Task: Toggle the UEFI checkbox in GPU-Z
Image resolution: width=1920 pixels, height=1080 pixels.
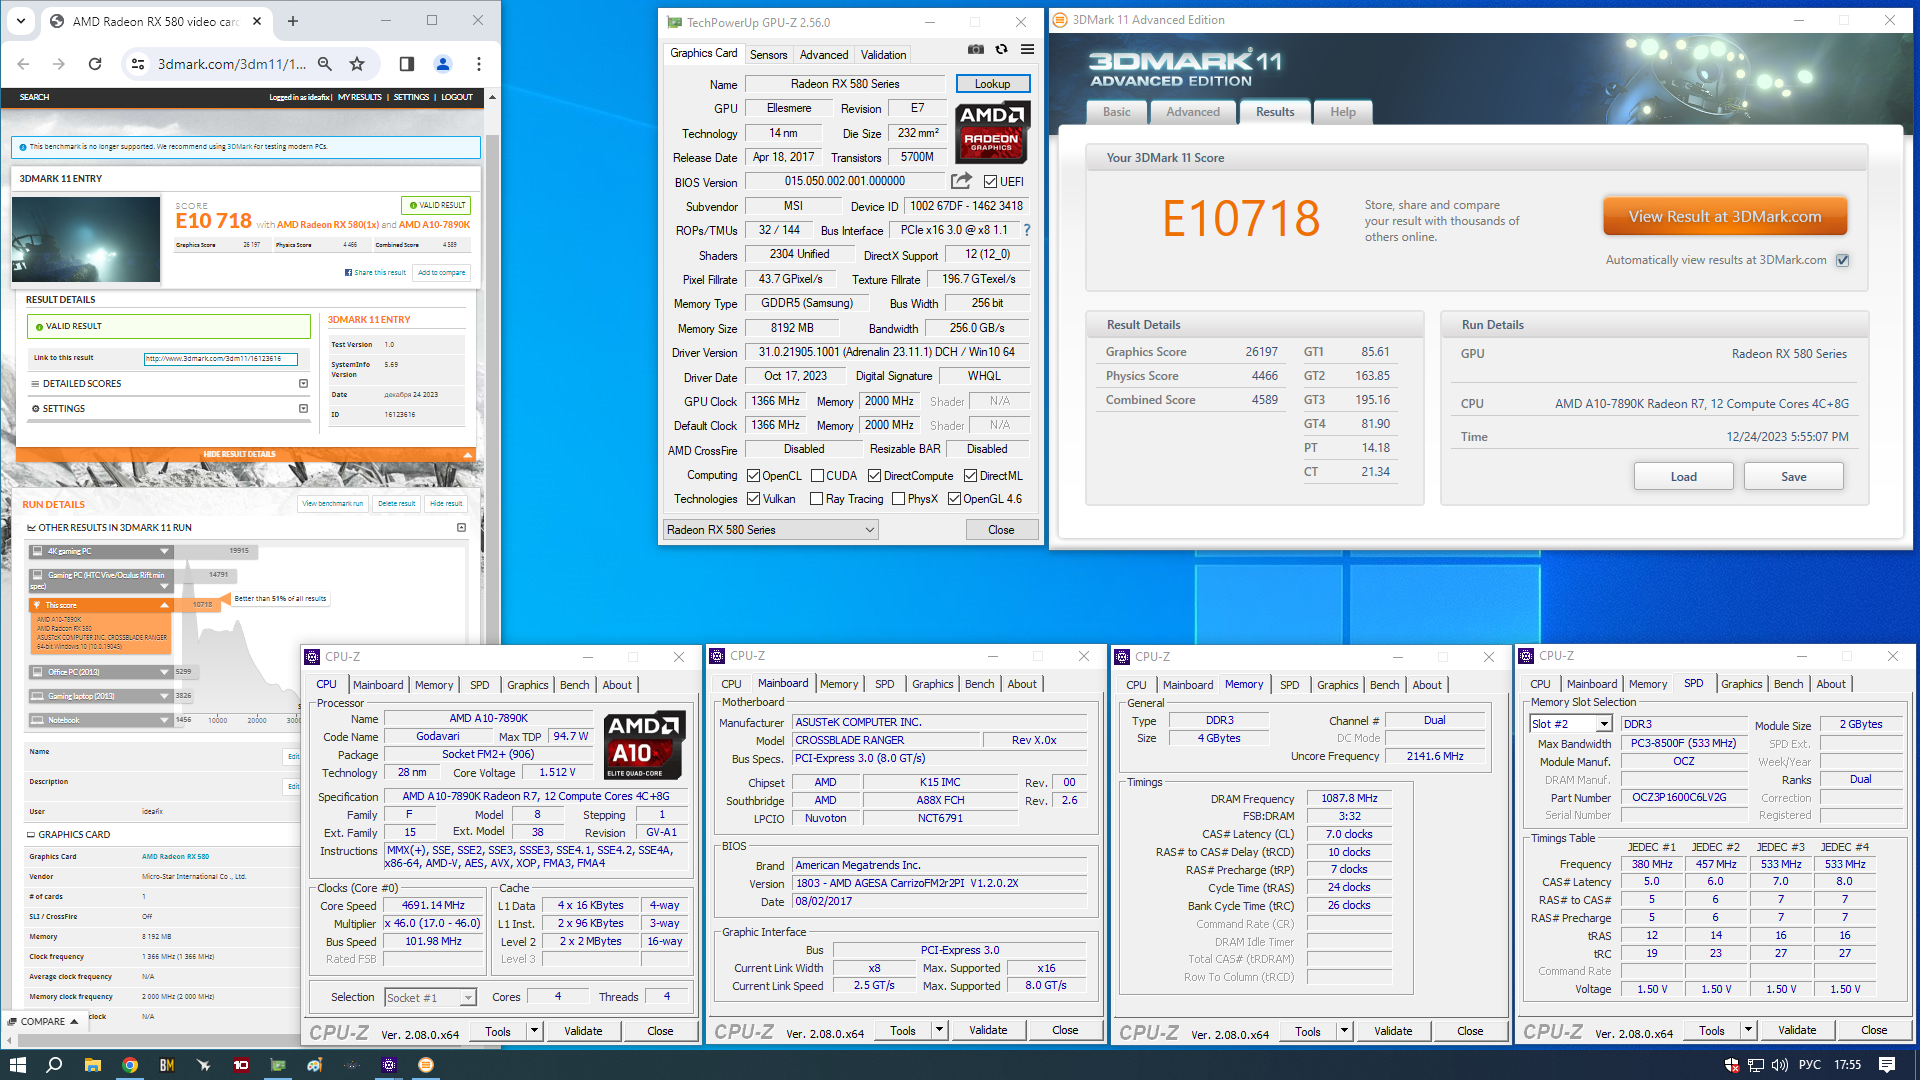Action: point(990,182)
